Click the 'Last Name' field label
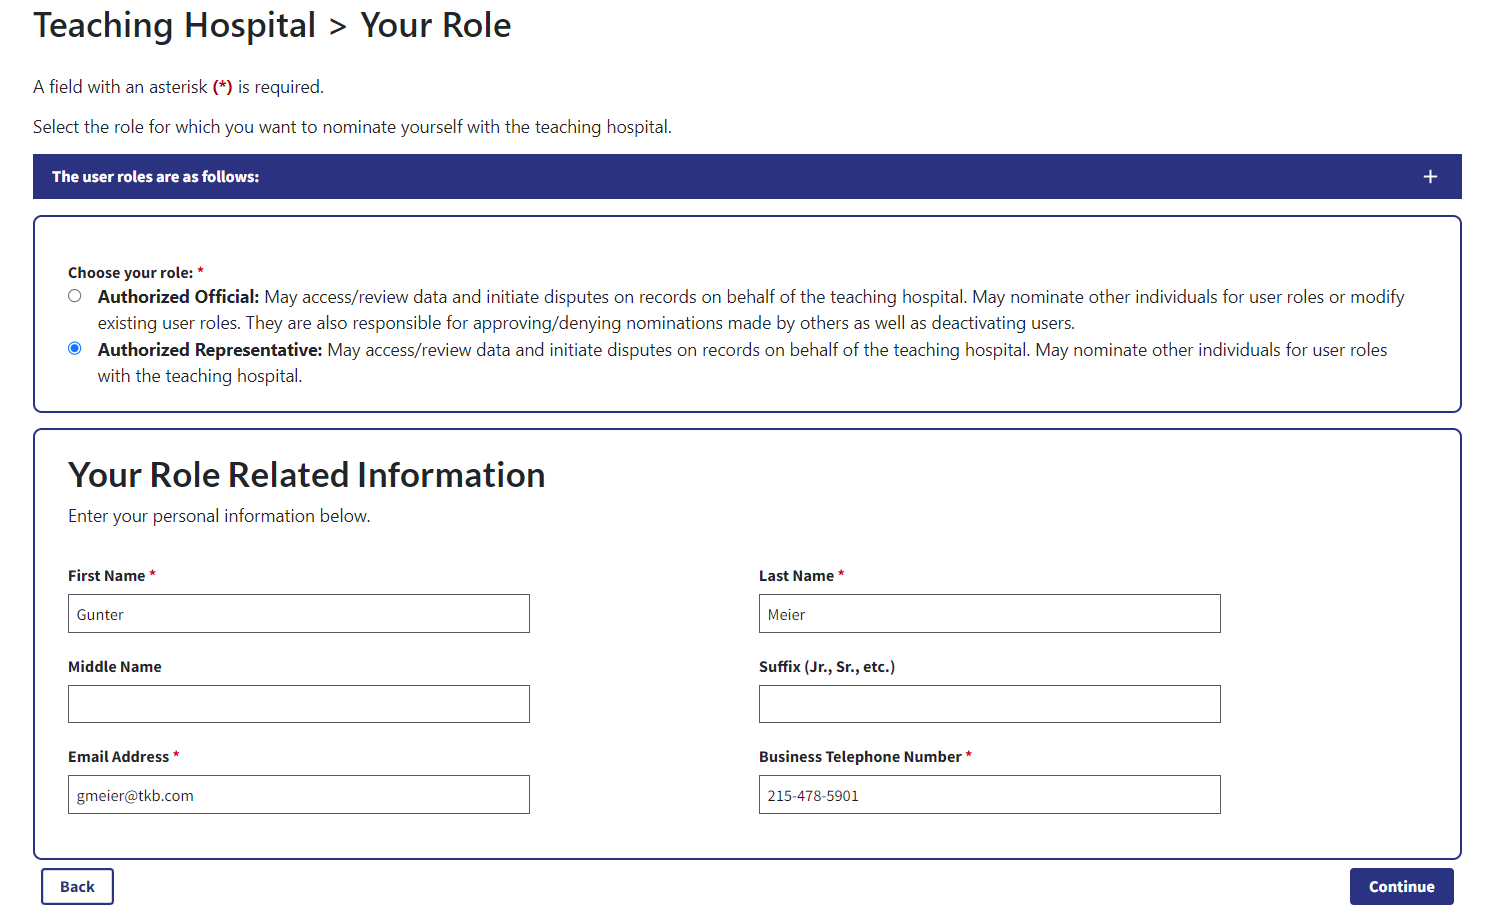 tap(796, 576)
